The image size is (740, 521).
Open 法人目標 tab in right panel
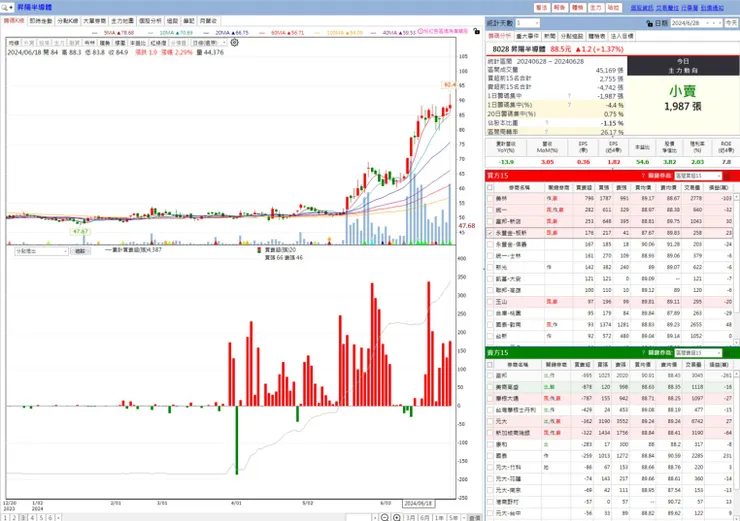click(622, 36)
